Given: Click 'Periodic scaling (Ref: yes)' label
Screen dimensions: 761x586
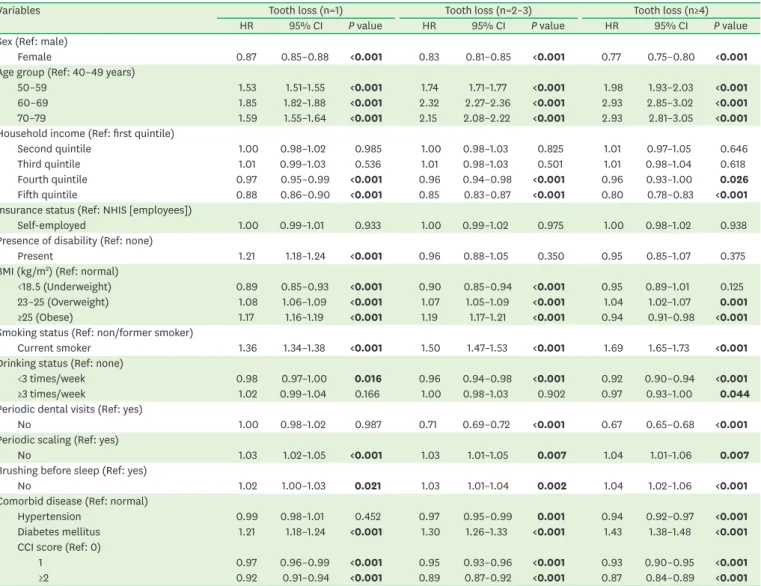Looking at the screenshot, I should pyautogui.click(x=59, y=440).
